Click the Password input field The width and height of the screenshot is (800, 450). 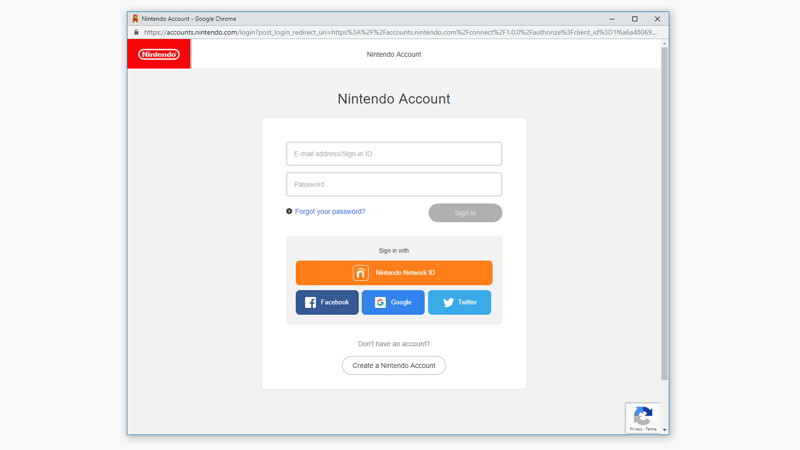394,184
